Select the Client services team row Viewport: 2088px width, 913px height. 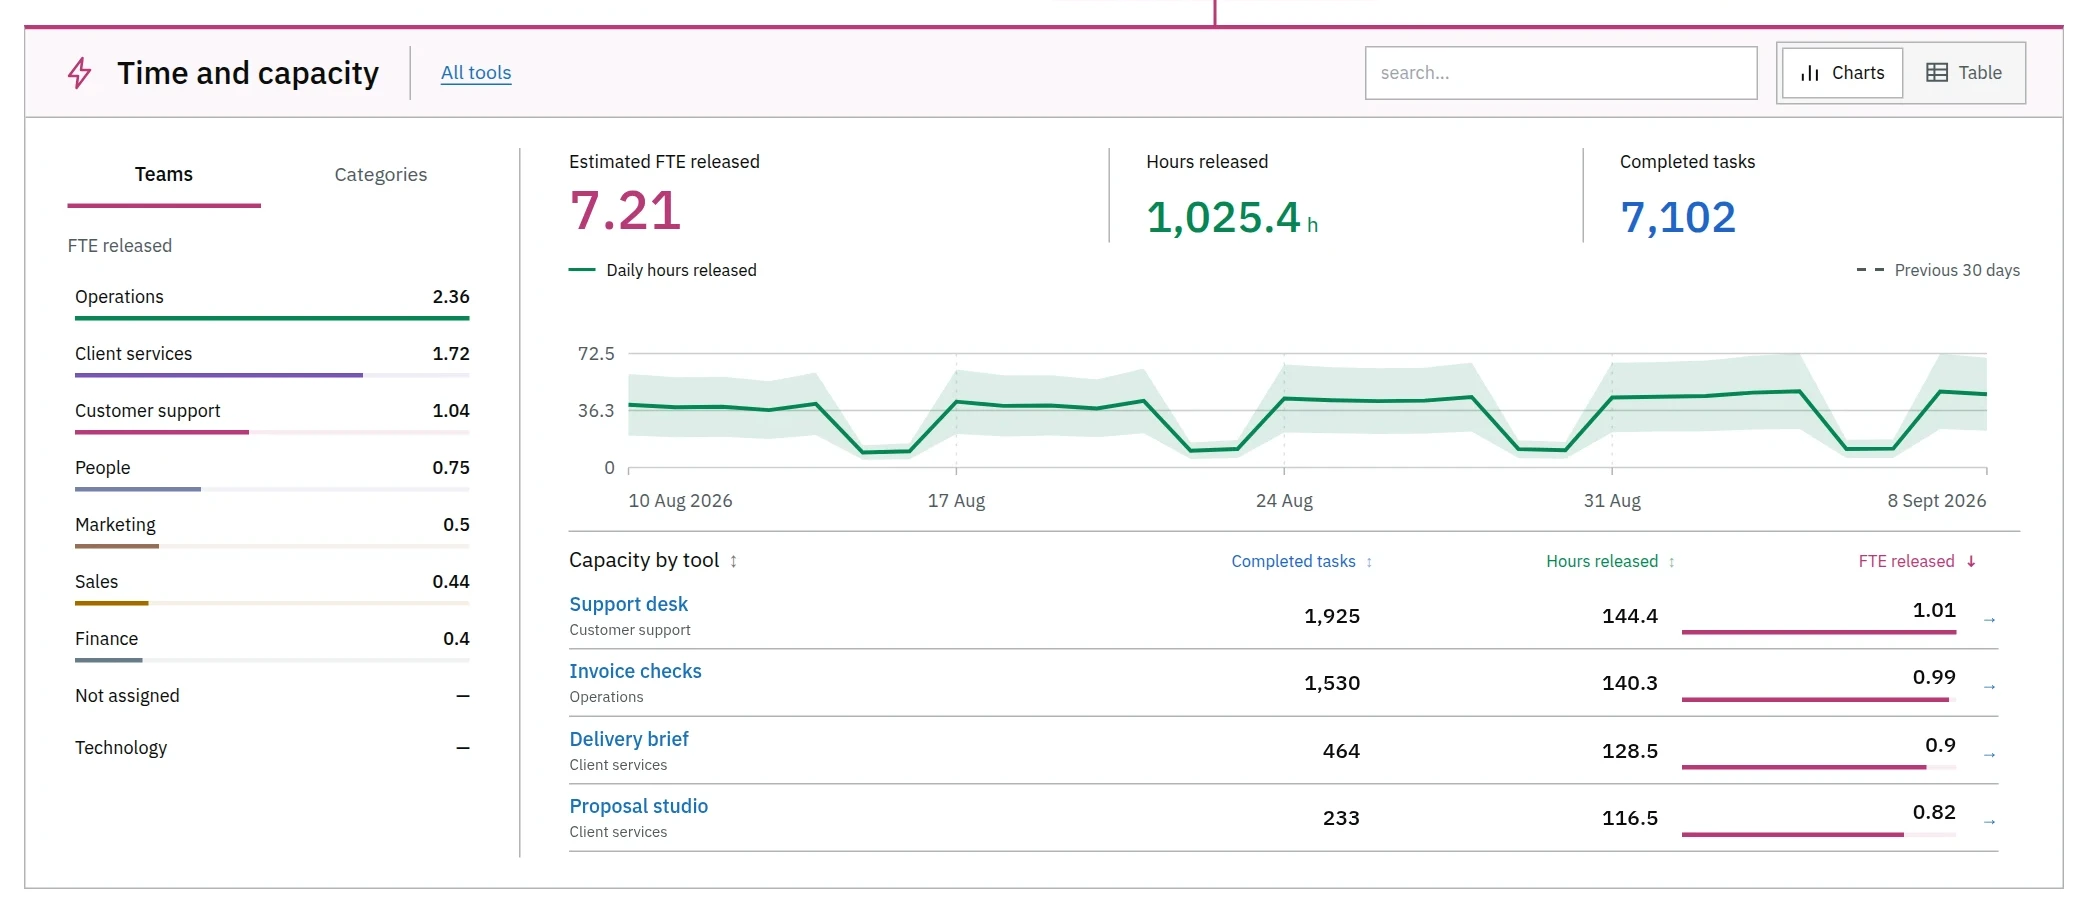(x=272, y=360)
